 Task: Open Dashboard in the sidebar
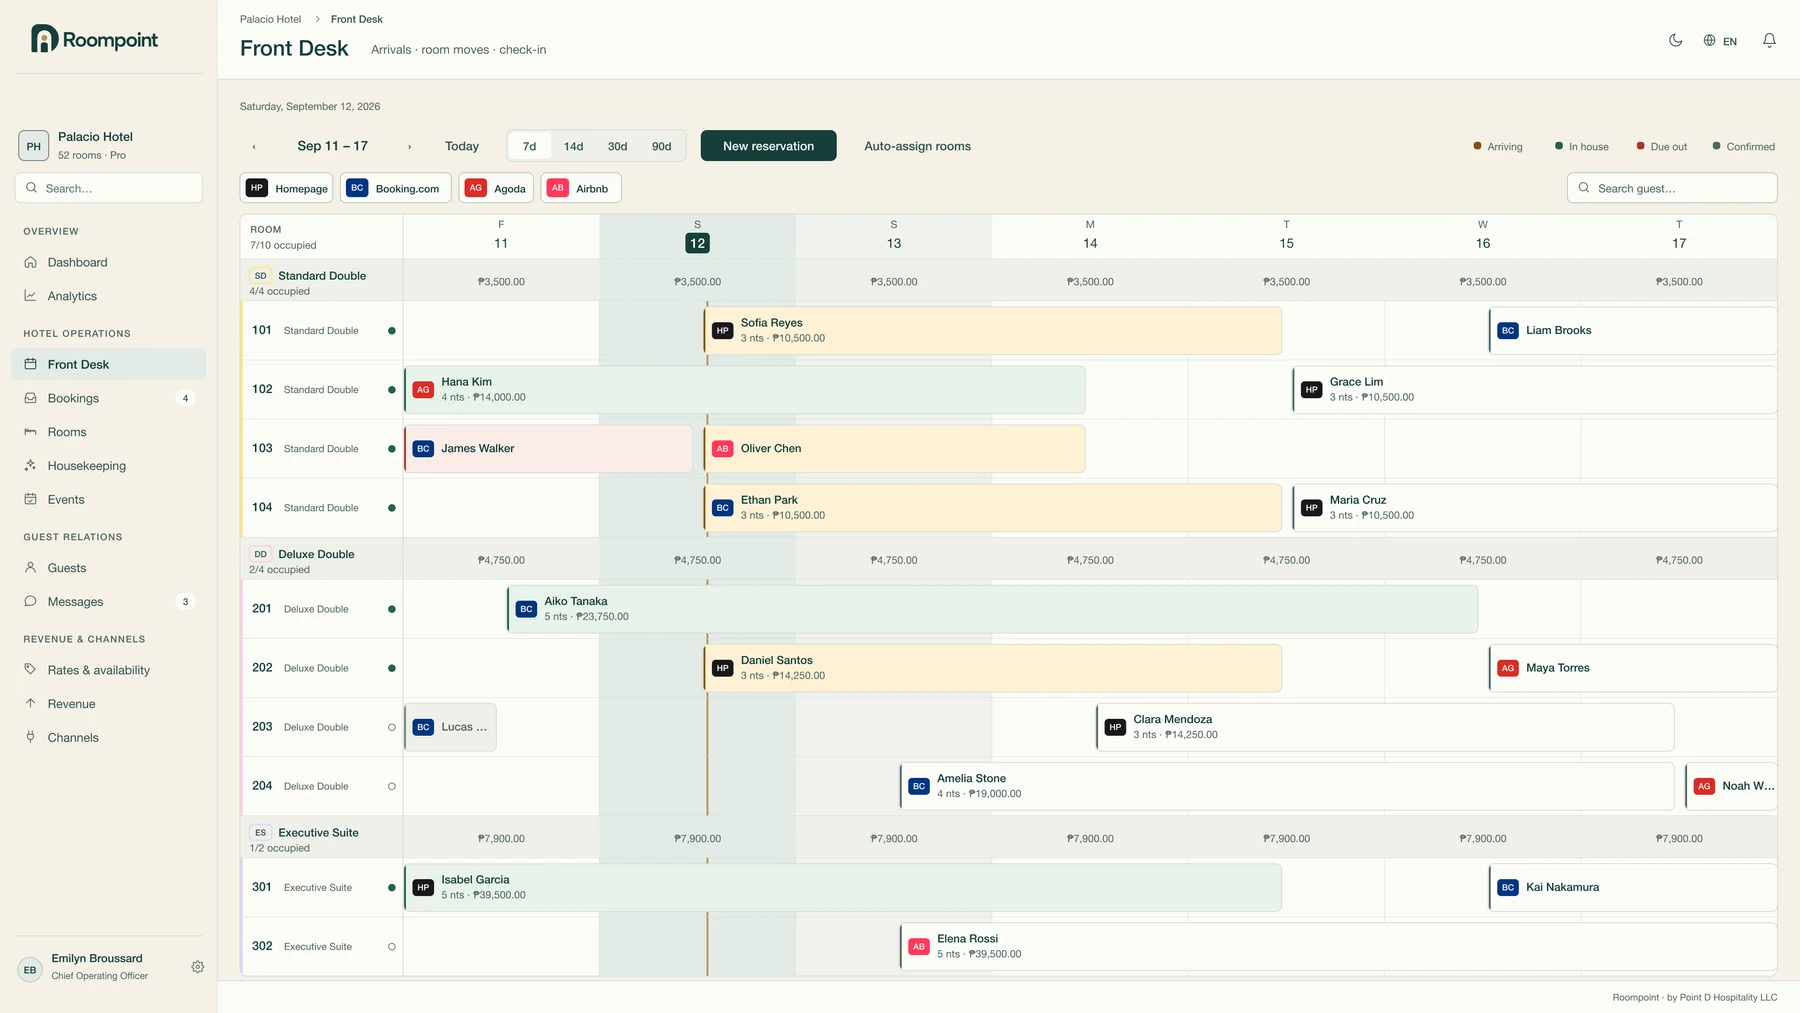(x=109, y=262)
